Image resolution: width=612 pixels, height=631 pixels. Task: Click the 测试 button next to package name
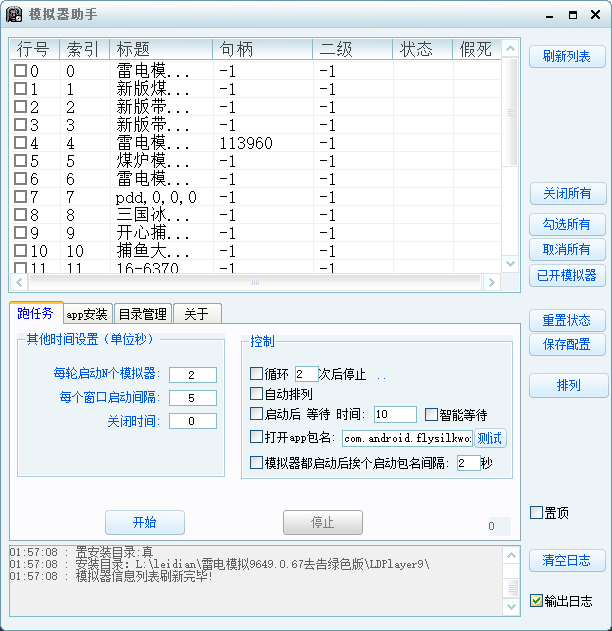click(x=490, y=438)
